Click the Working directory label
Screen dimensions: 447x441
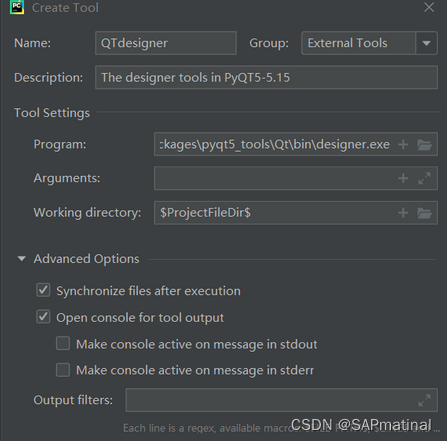87,213
